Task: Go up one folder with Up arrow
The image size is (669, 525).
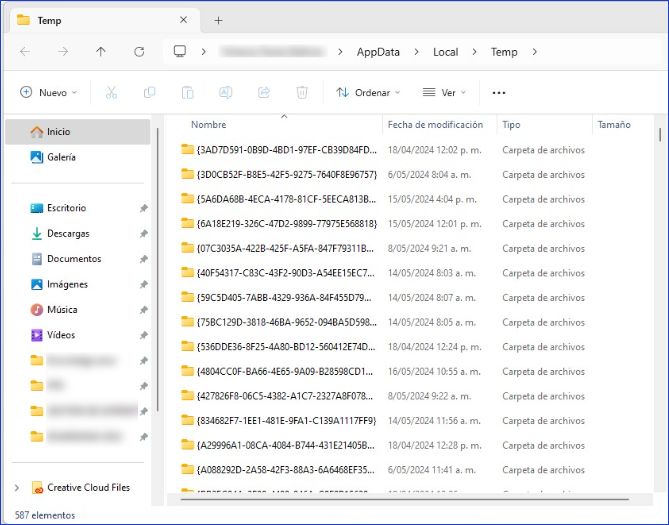Action: tap(101, 52)
